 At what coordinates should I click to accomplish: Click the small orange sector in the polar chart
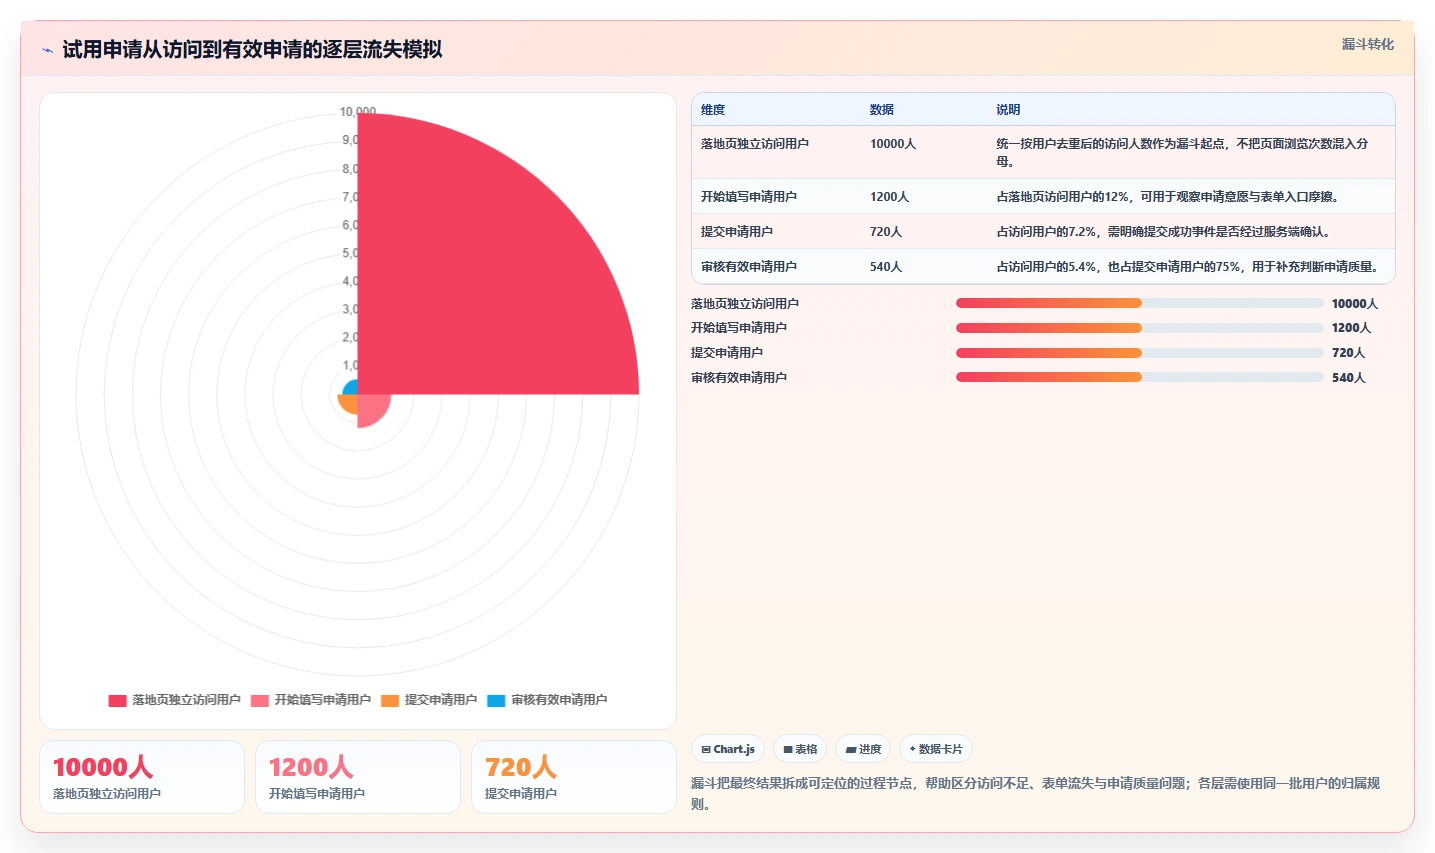click(349, 403)
